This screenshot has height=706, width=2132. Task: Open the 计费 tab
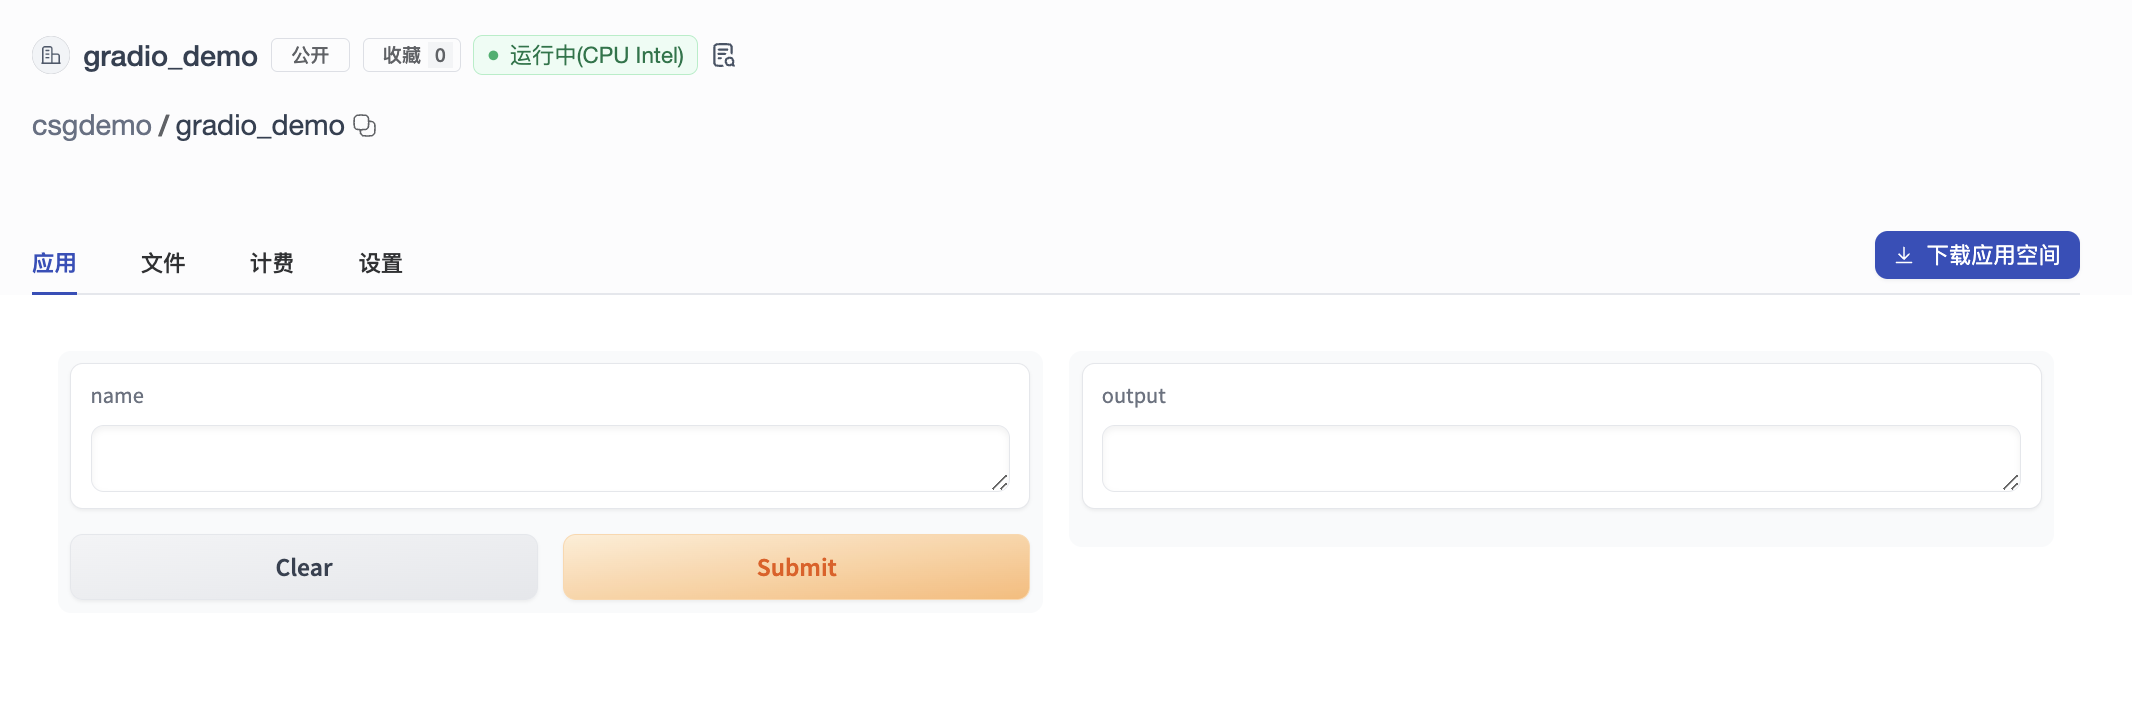pyautogui.click(x=272, y=263)
